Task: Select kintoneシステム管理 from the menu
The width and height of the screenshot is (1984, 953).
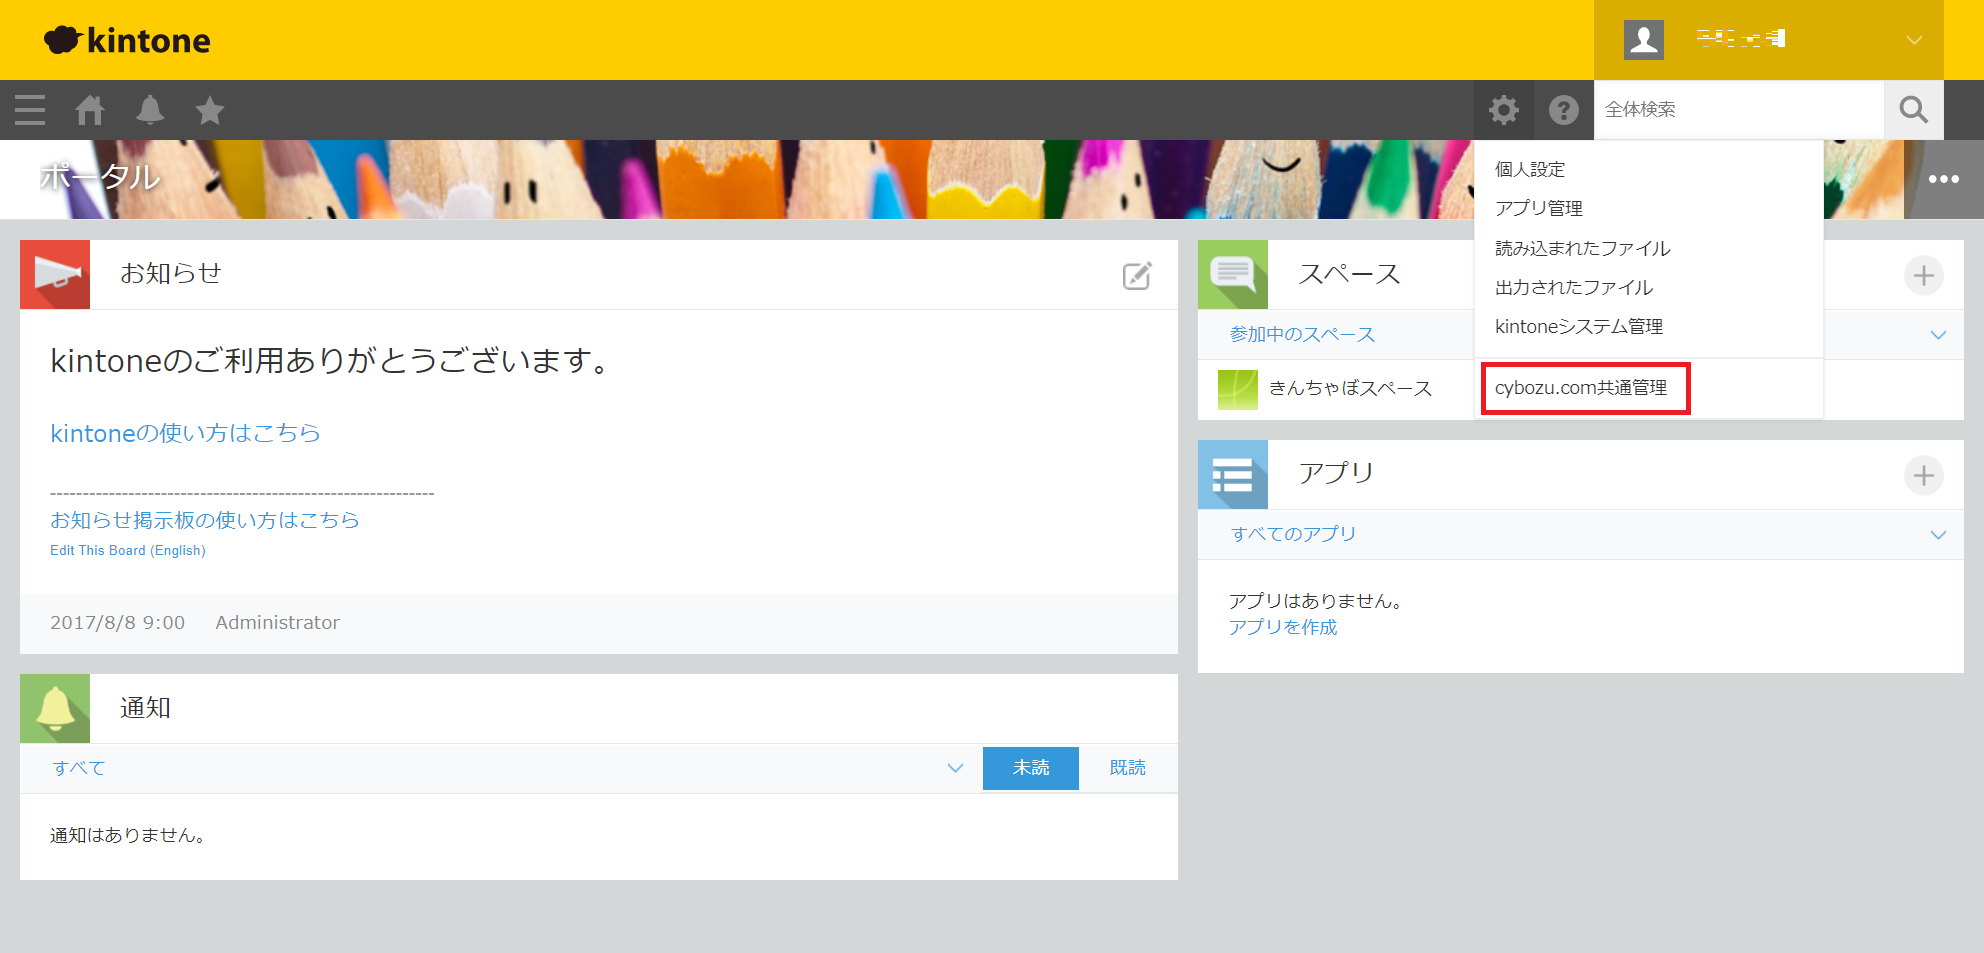Action: coord(1578,327)
